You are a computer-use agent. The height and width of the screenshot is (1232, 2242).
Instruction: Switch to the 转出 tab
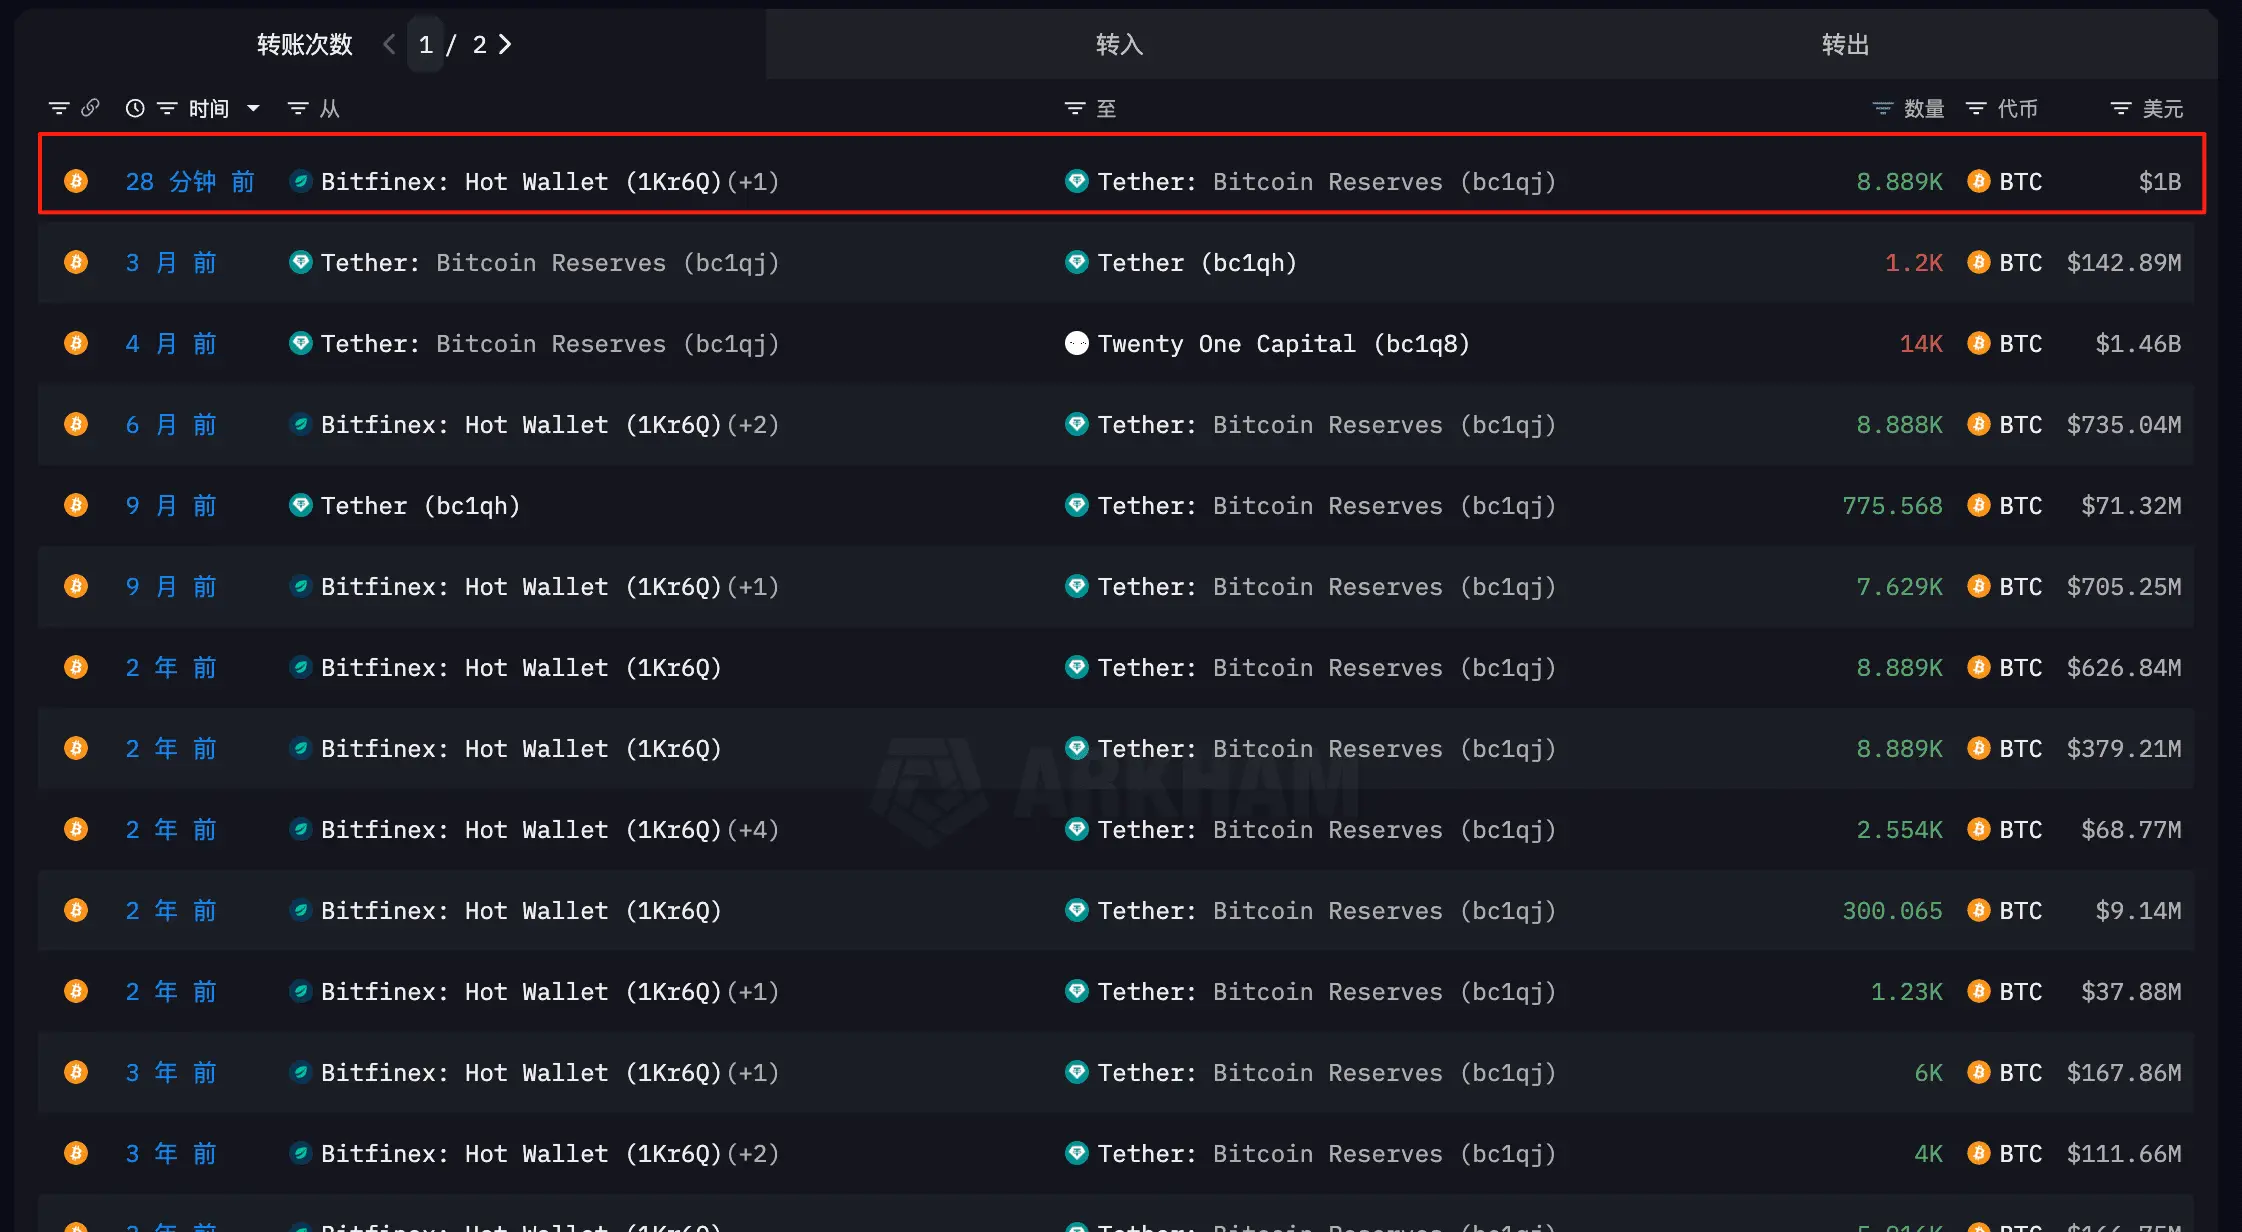pos(1846,44)
